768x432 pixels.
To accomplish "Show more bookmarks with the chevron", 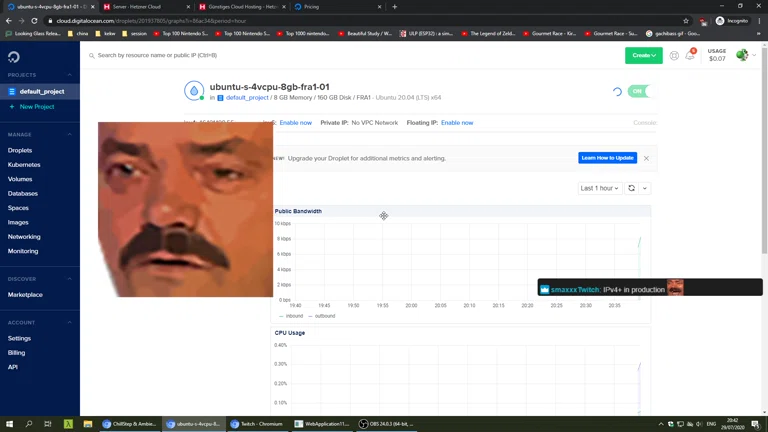I will [x=759, y=34].
